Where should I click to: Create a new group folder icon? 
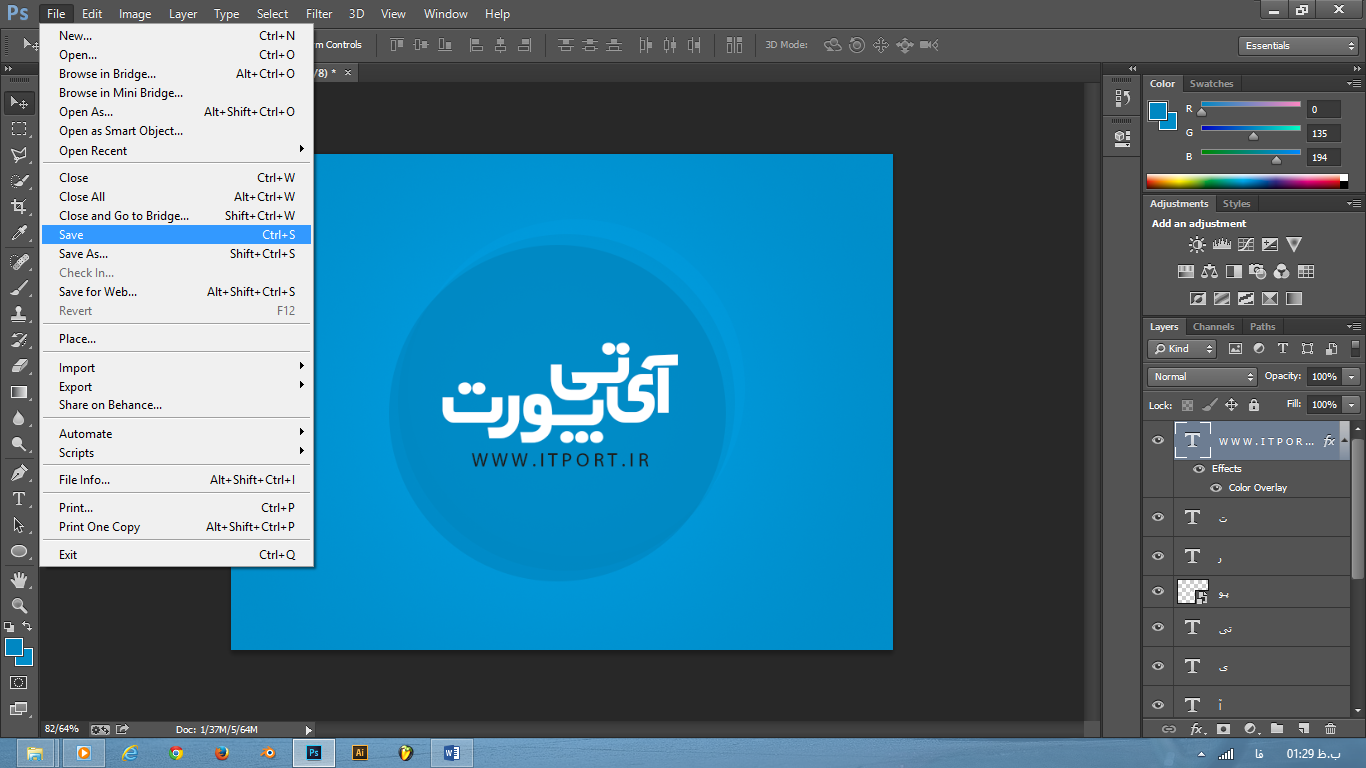pos(1276,730)
